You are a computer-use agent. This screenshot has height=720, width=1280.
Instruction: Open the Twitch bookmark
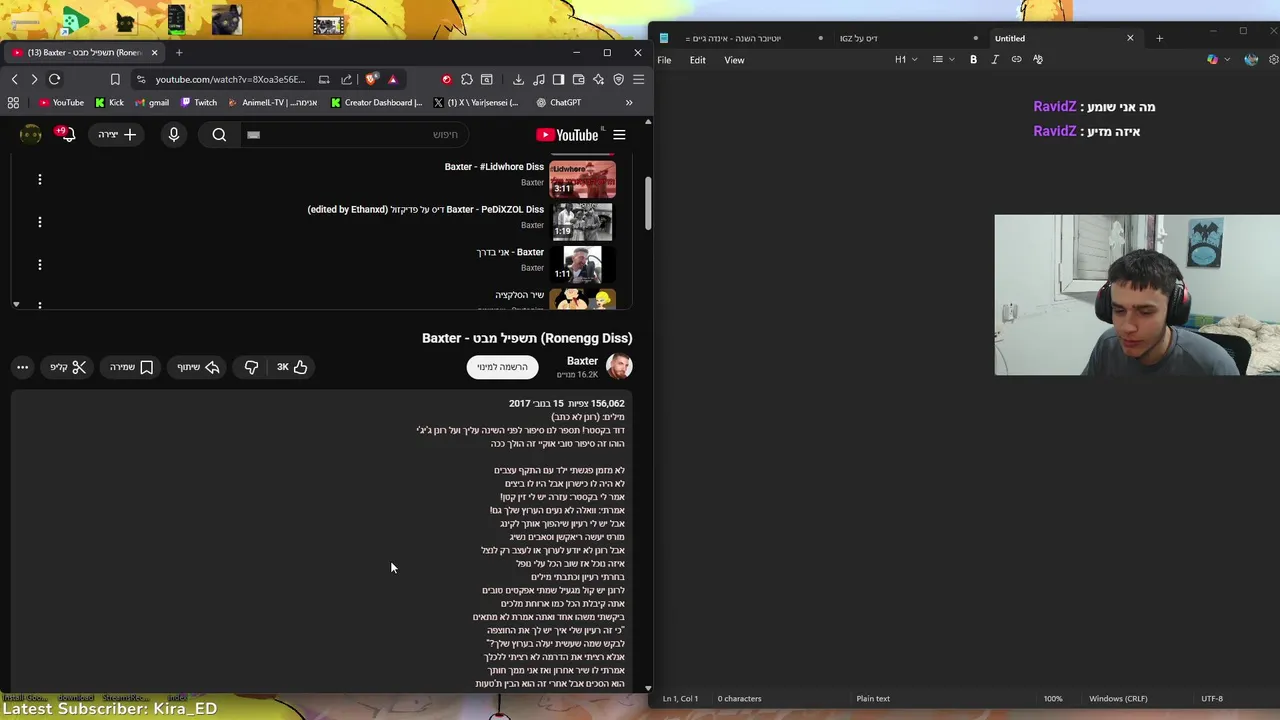(198, 102)
